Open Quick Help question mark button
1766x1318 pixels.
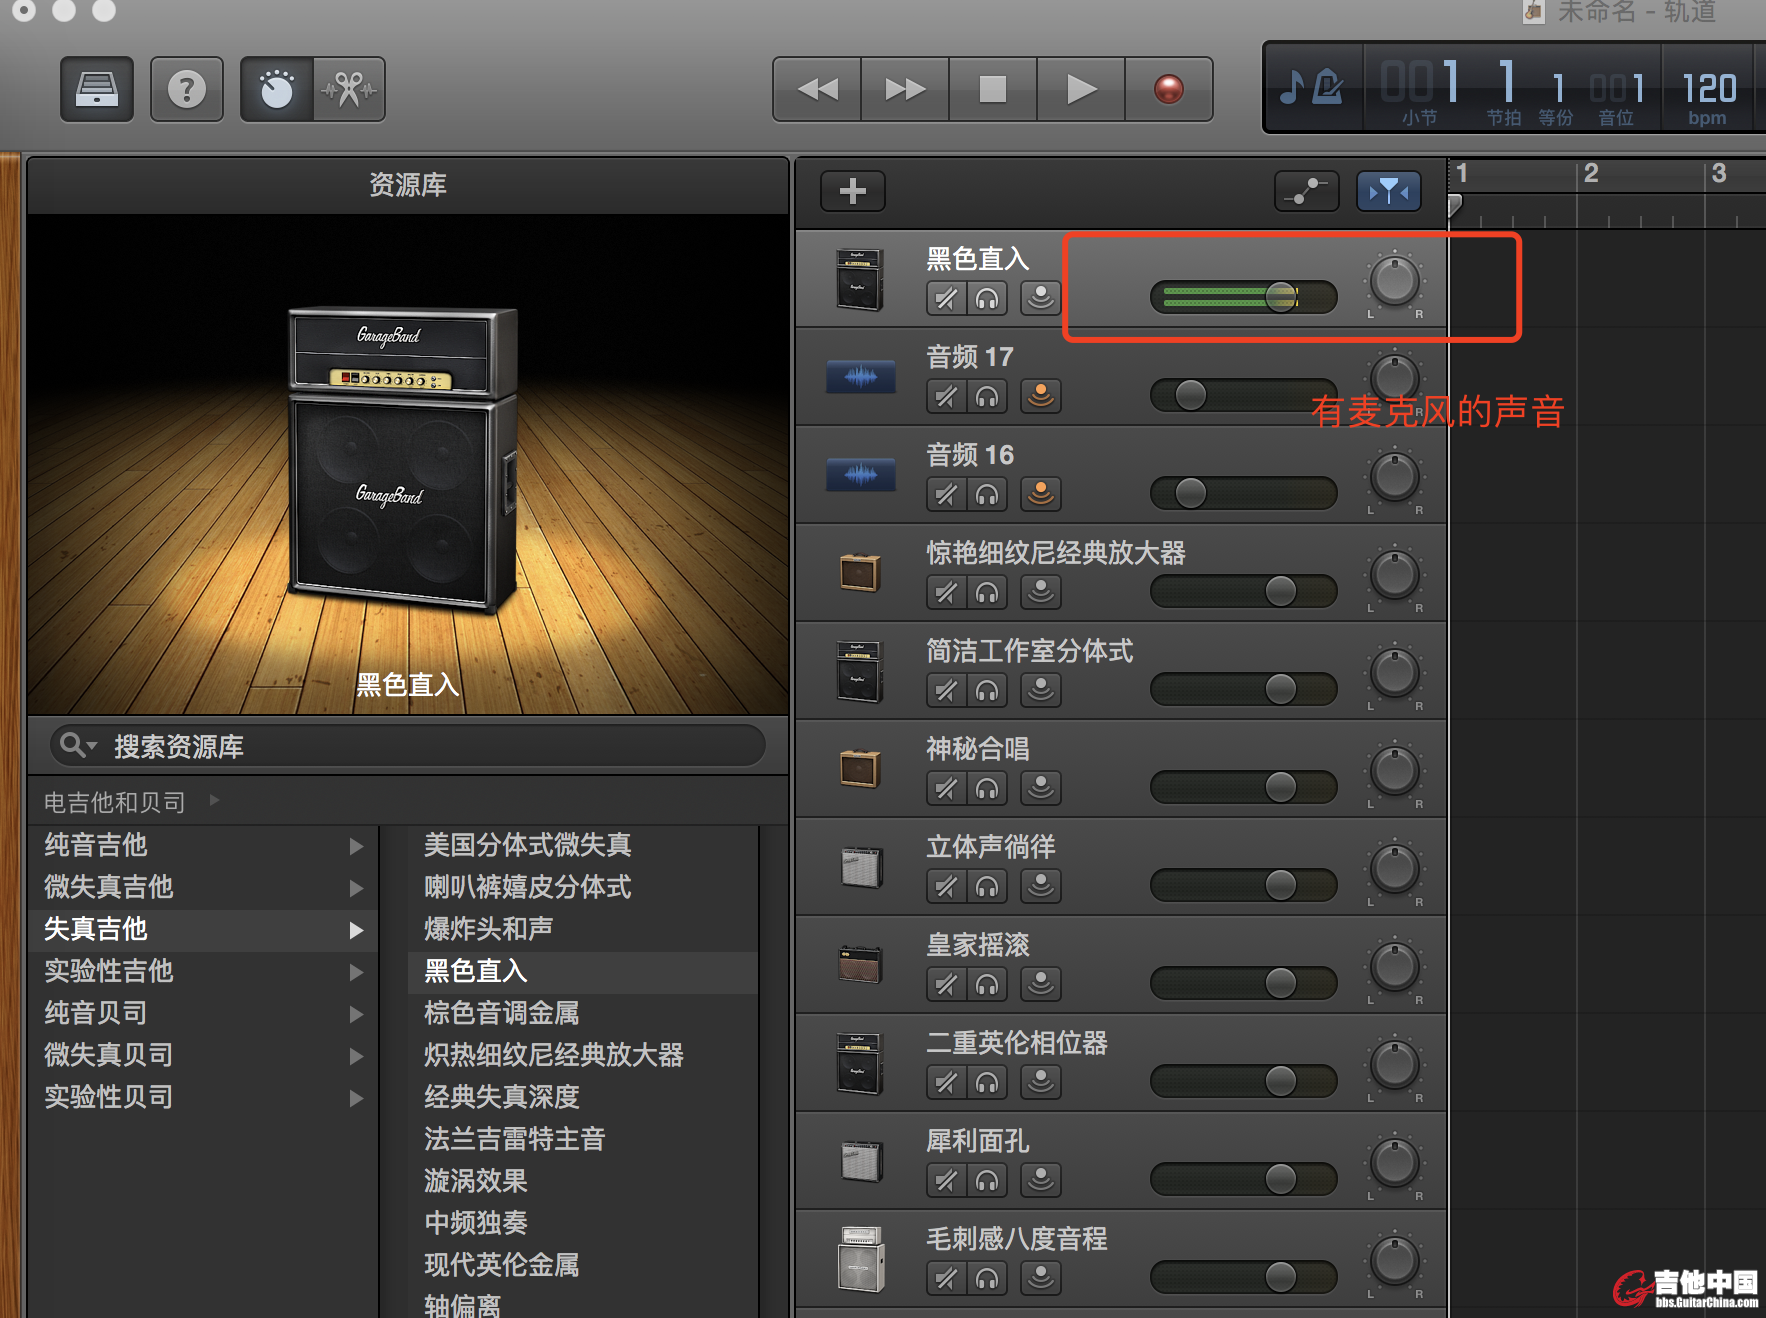(x=187, y=89)
